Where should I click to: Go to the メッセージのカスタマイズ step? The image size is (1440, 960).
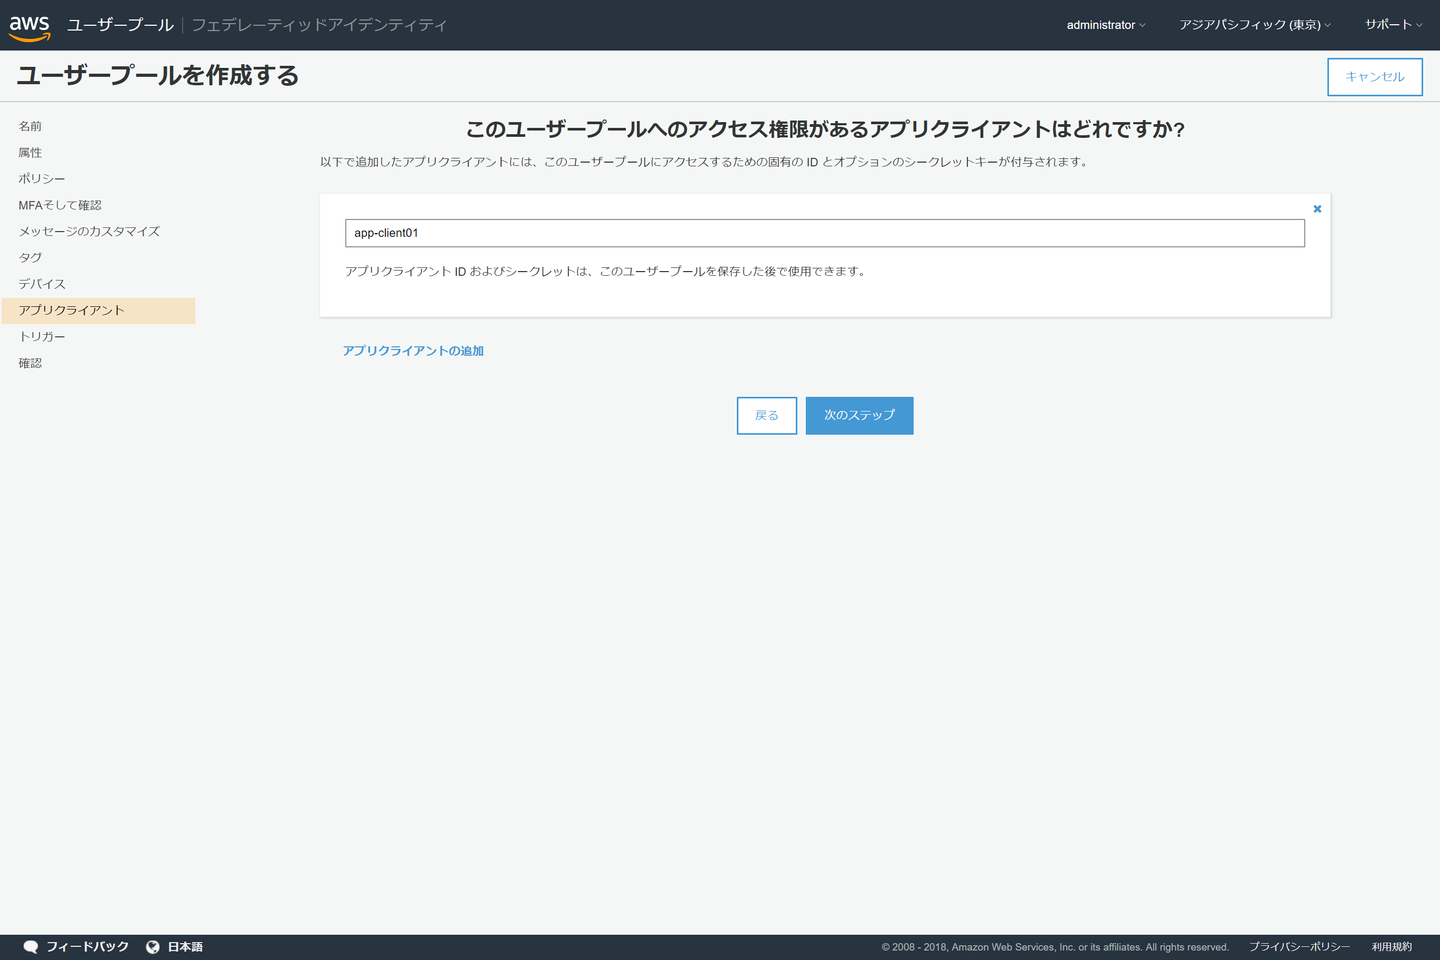(x=89, y=231)
